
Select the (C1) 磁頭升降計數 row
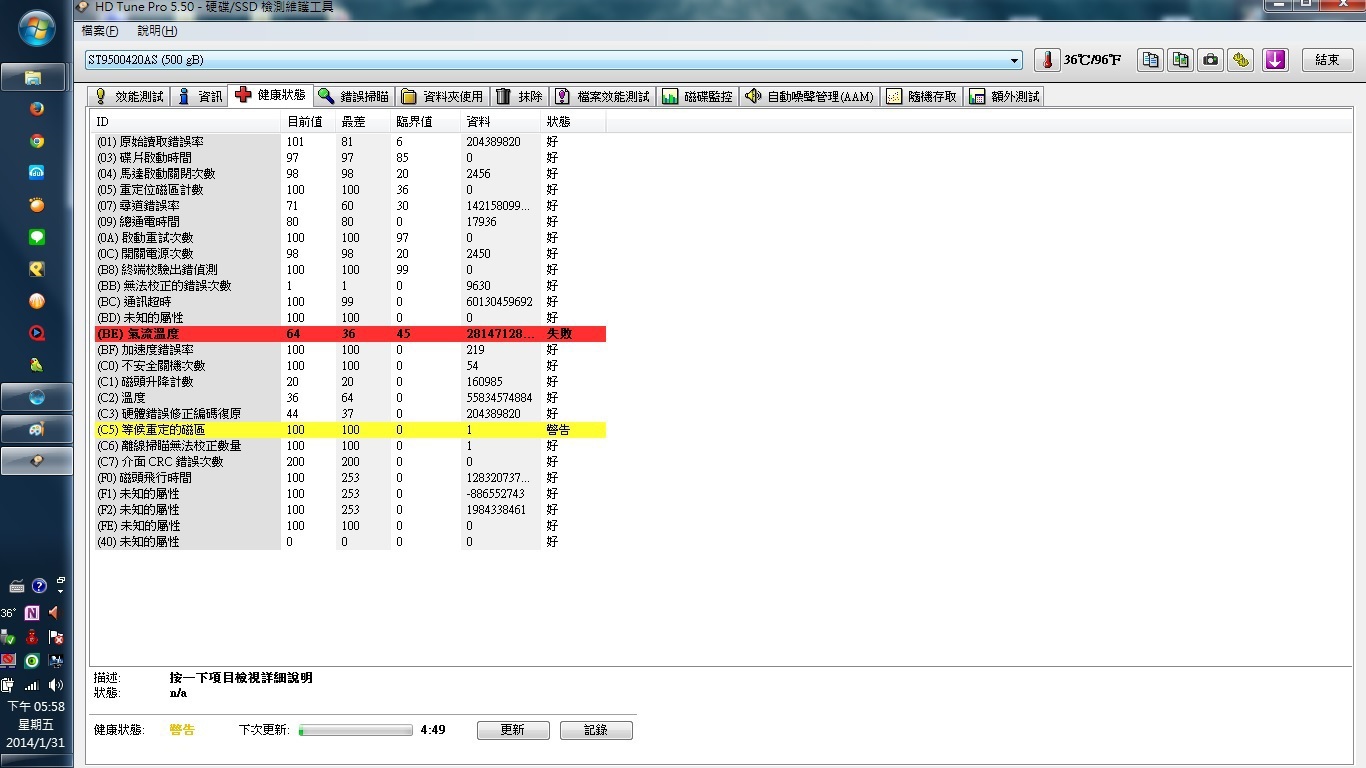[350, 381]
